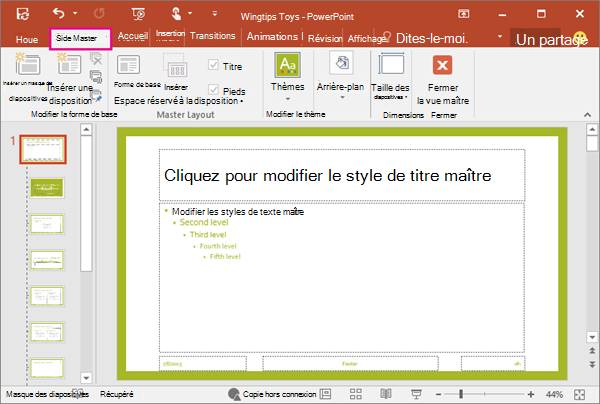Click the 'Third level' bullet text

click(x=208, y=235)
